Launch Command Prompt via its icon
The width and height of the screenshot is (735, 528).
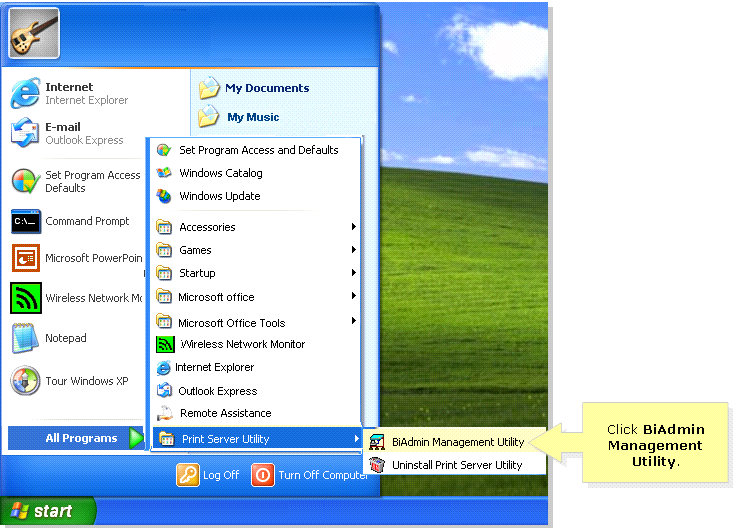tap(26, 221)
